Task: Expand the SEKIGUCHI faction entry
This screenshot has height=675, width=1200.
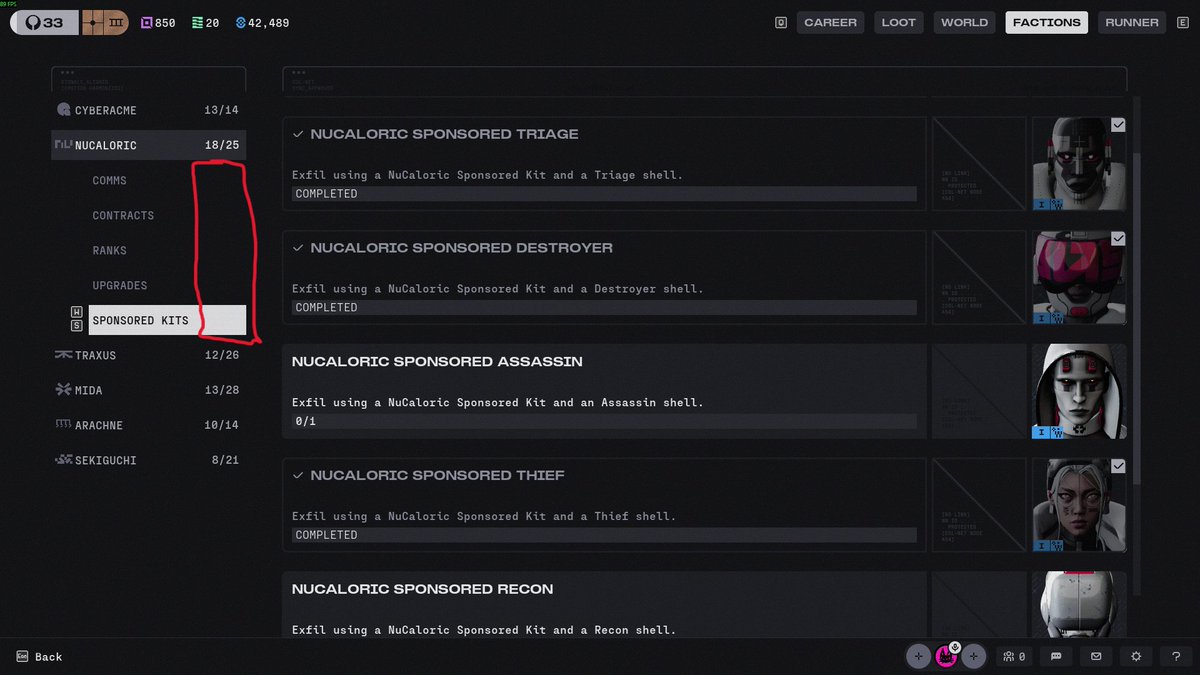Action: tap(149, 460)
